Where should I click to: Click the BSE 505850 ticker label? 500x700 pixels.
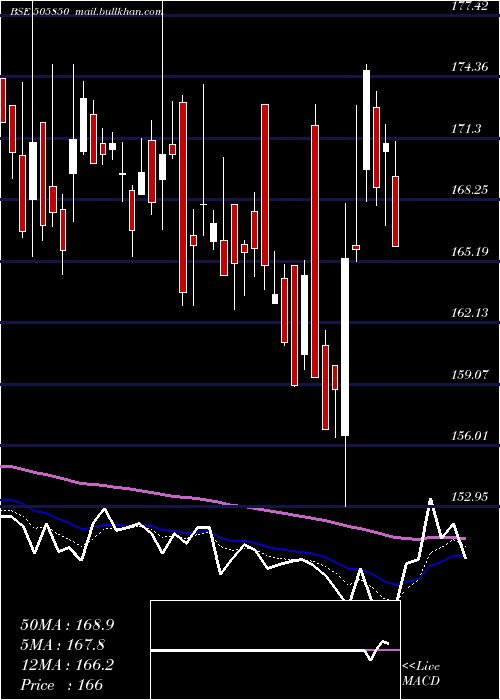tap(40, 12)
